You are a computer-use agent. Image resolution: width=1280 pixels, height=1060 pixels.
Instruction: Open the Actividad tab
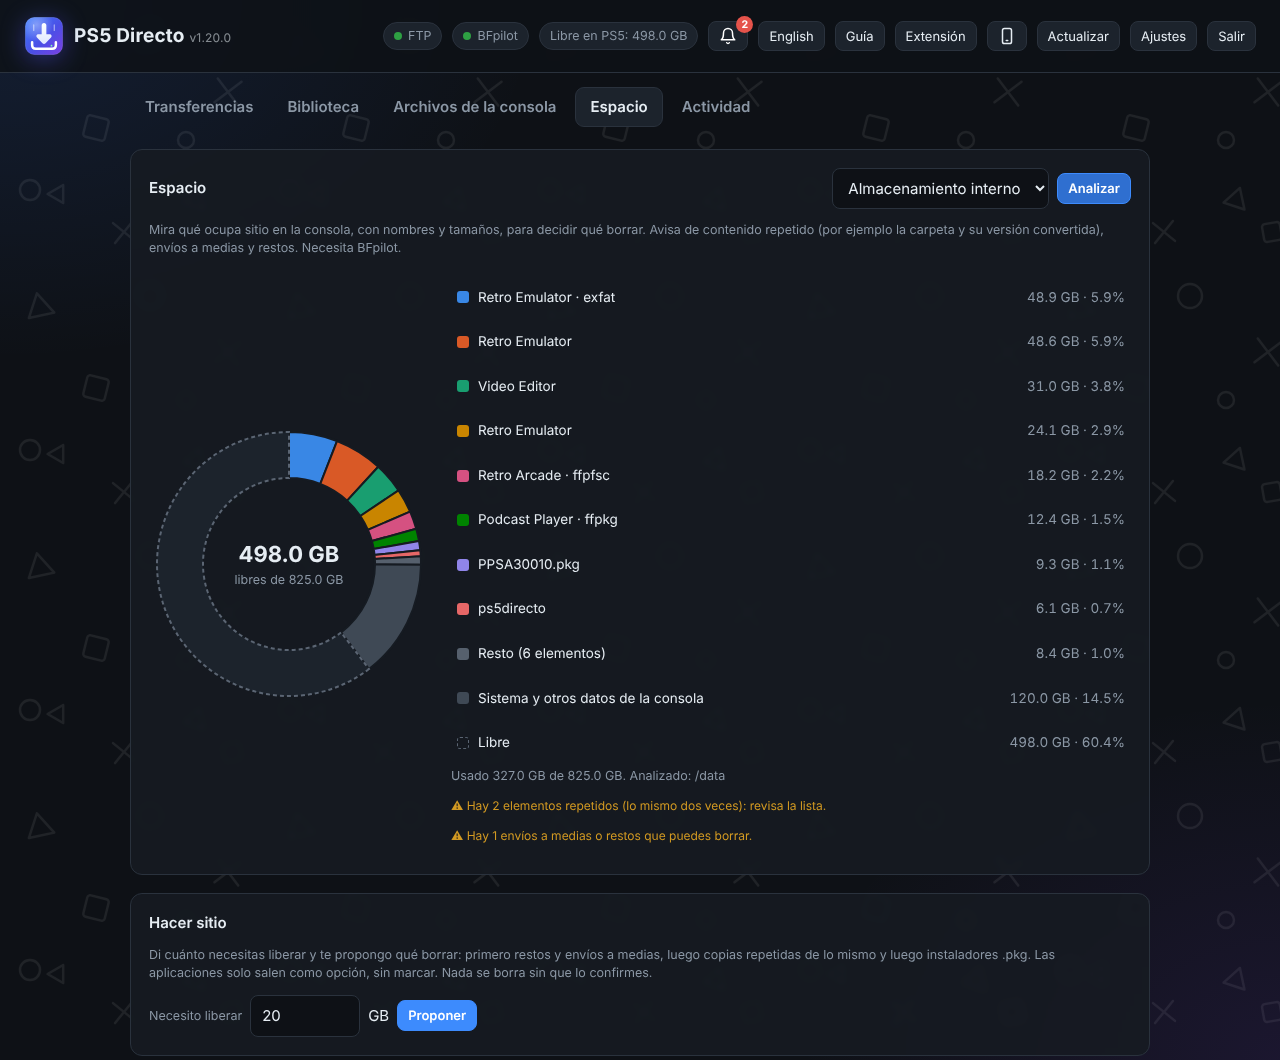click(716, 107)
